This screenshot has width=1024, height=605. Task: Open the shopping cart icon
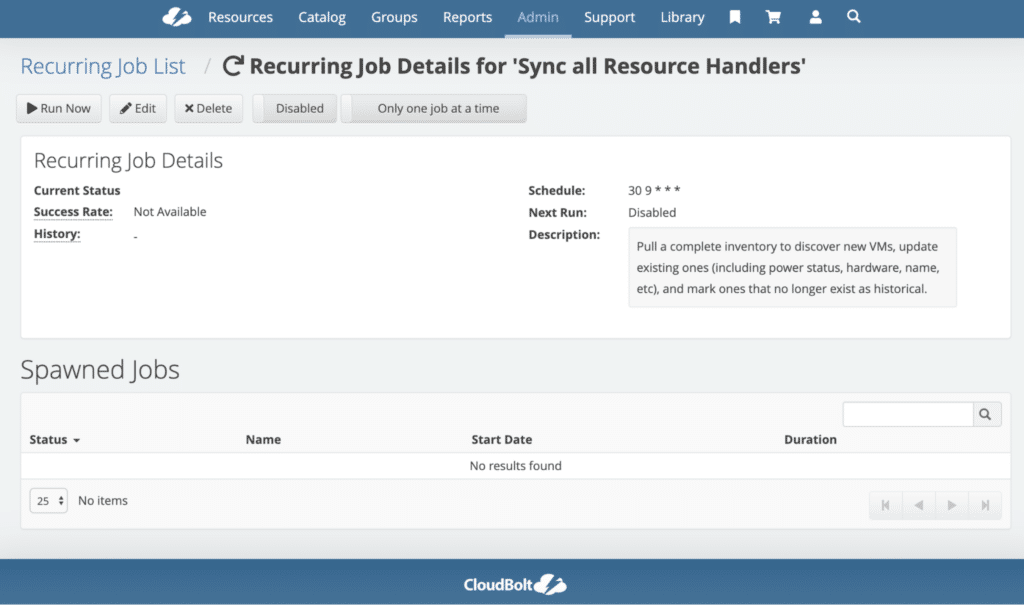(x=773, y=17)
